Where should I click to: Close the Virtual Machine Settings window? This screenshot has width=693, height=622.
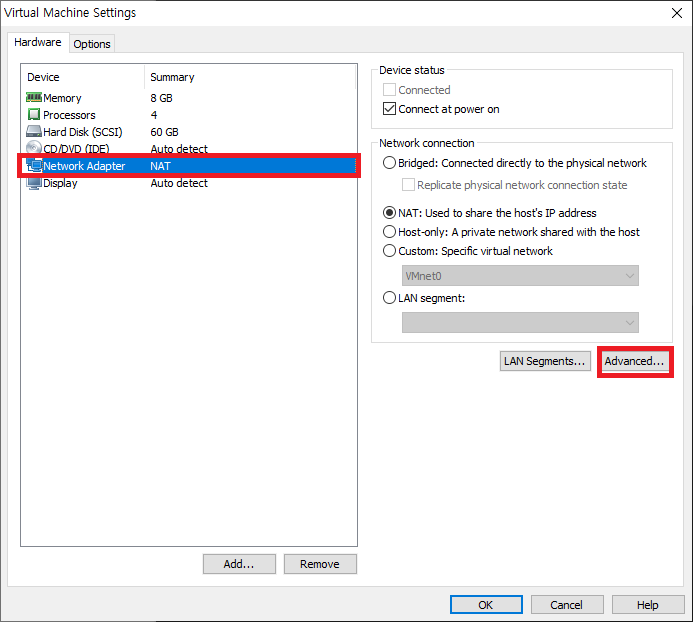click(x=677, y=13)
